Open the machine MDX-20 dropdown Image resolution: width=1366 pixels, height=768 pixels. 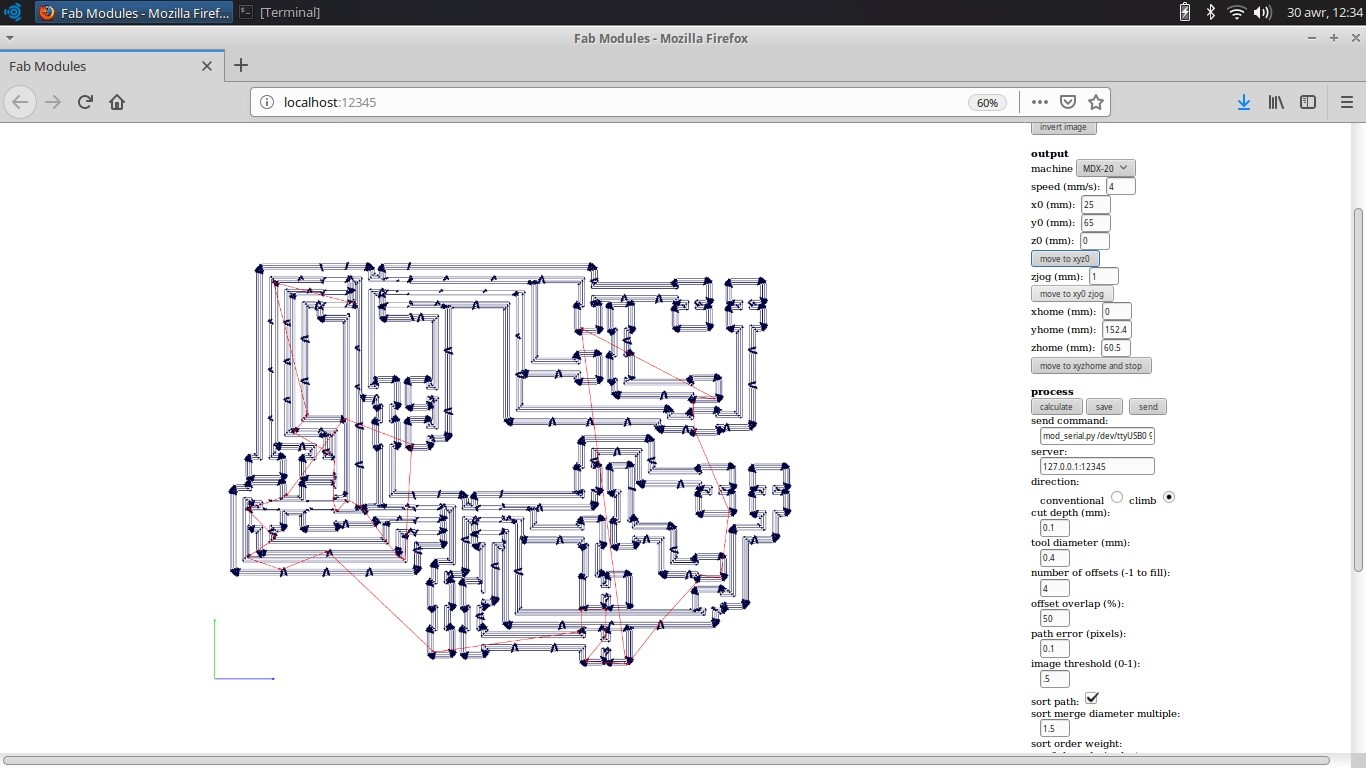(1106, 169)
